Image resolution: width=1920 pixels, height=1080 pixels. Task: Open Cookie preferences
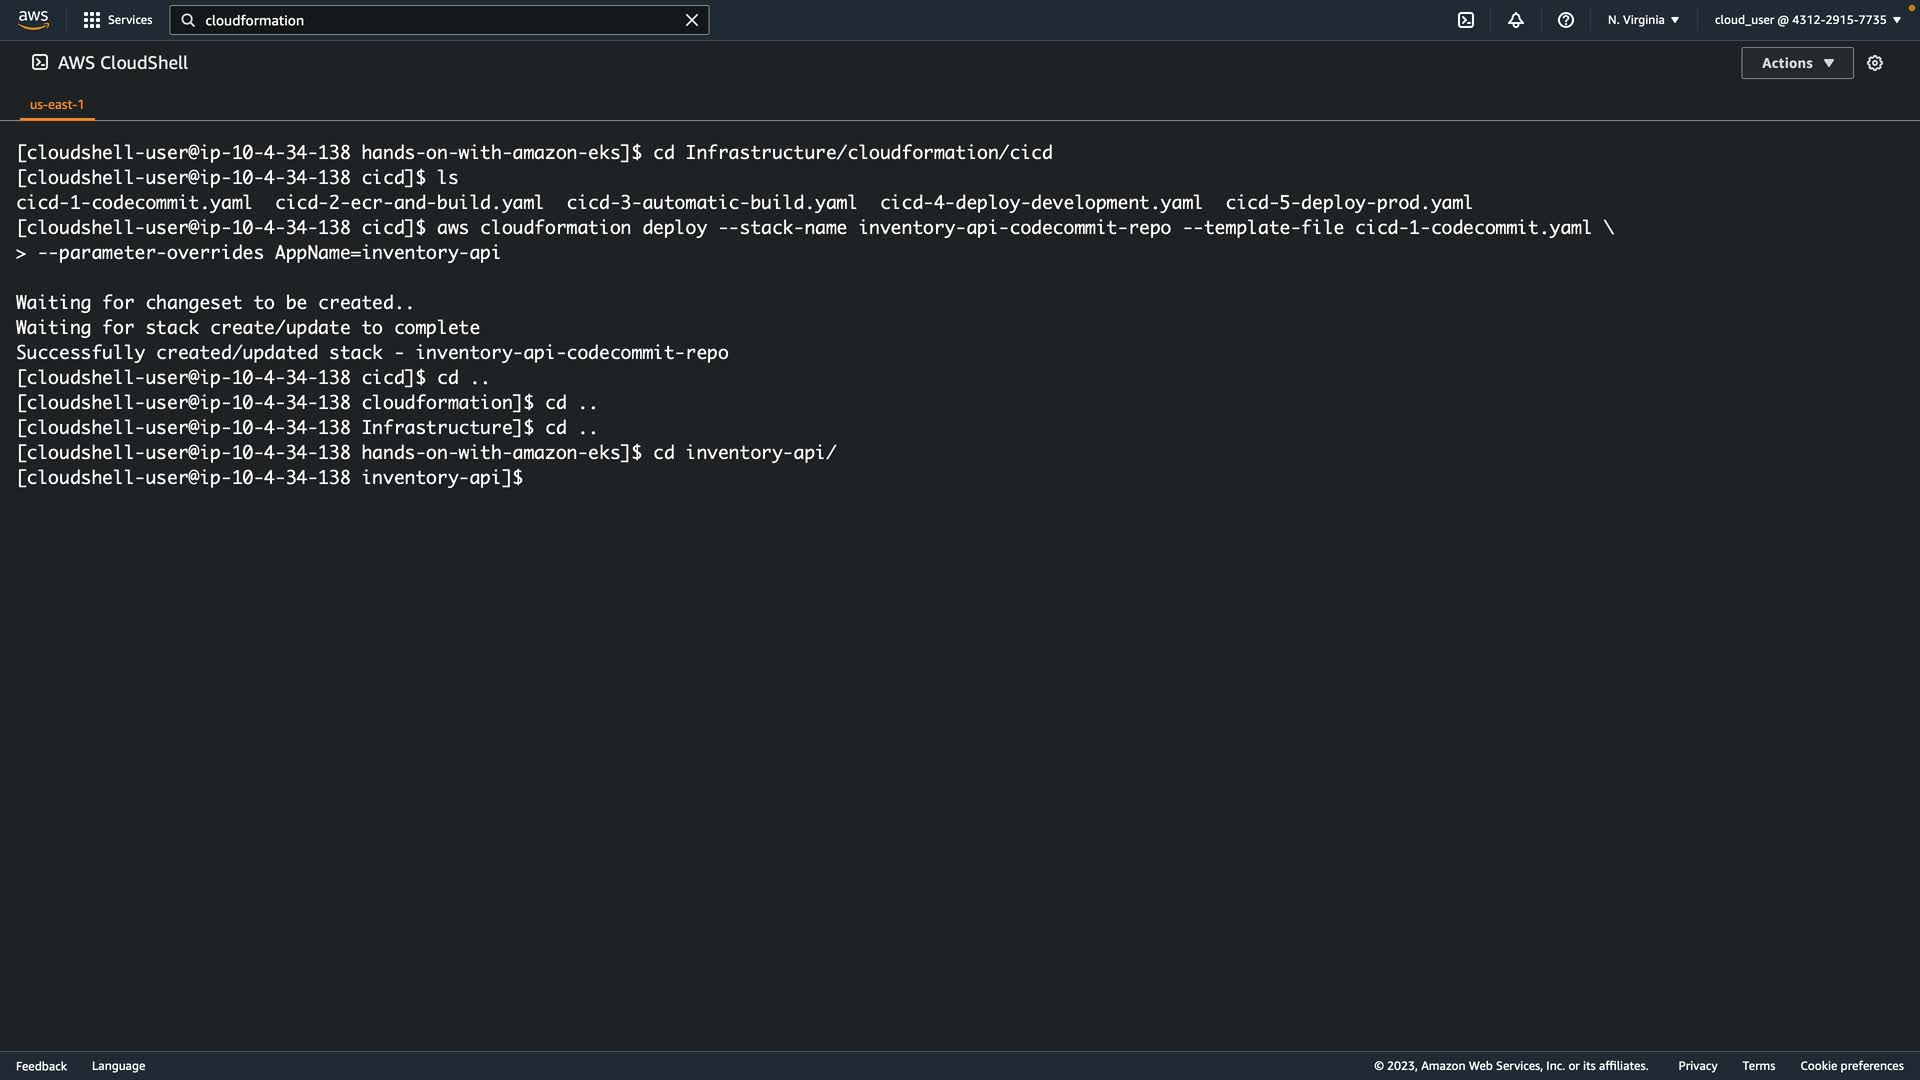[x=1851, y=1066]
